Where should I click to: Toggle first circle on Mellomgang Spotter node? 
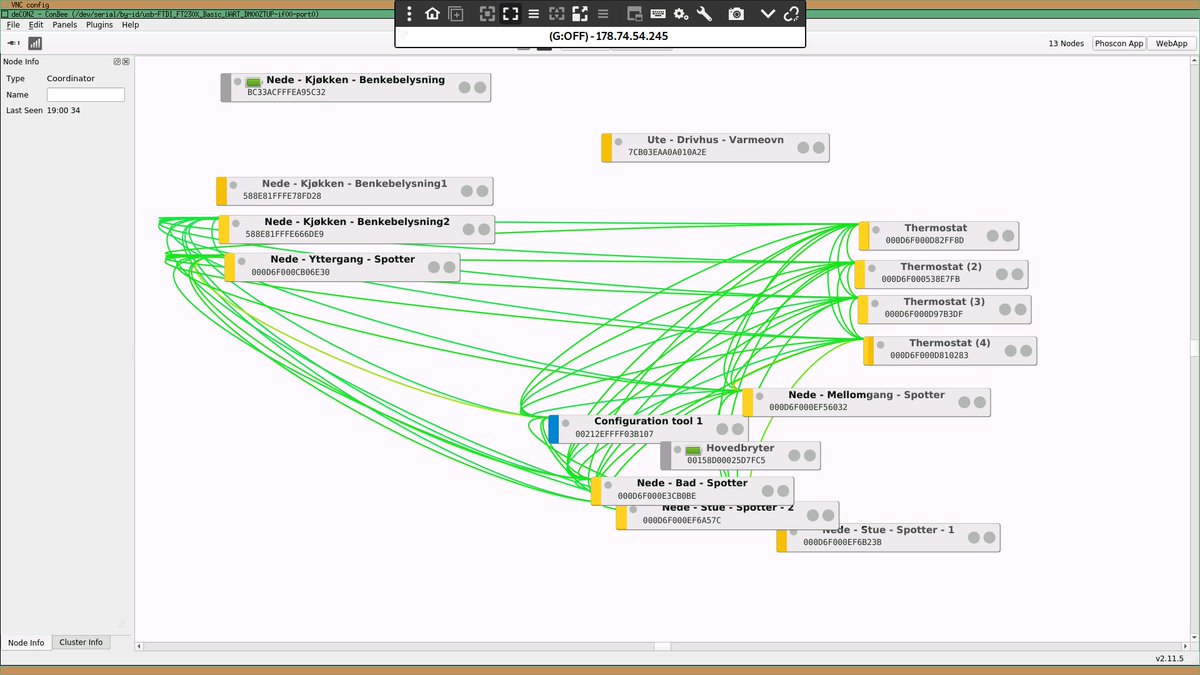(964, 402)
